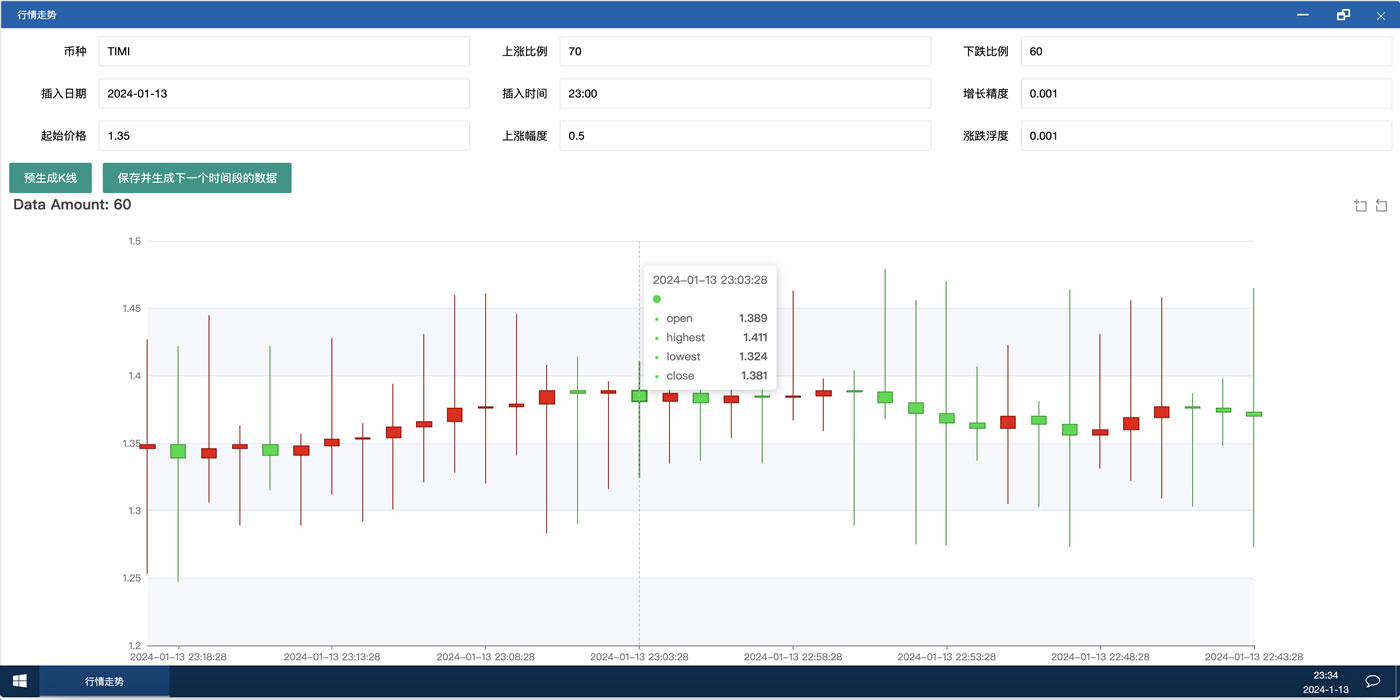Click the tooltip open value 1.389
The image size is (1400, 700).
point(753,318)
